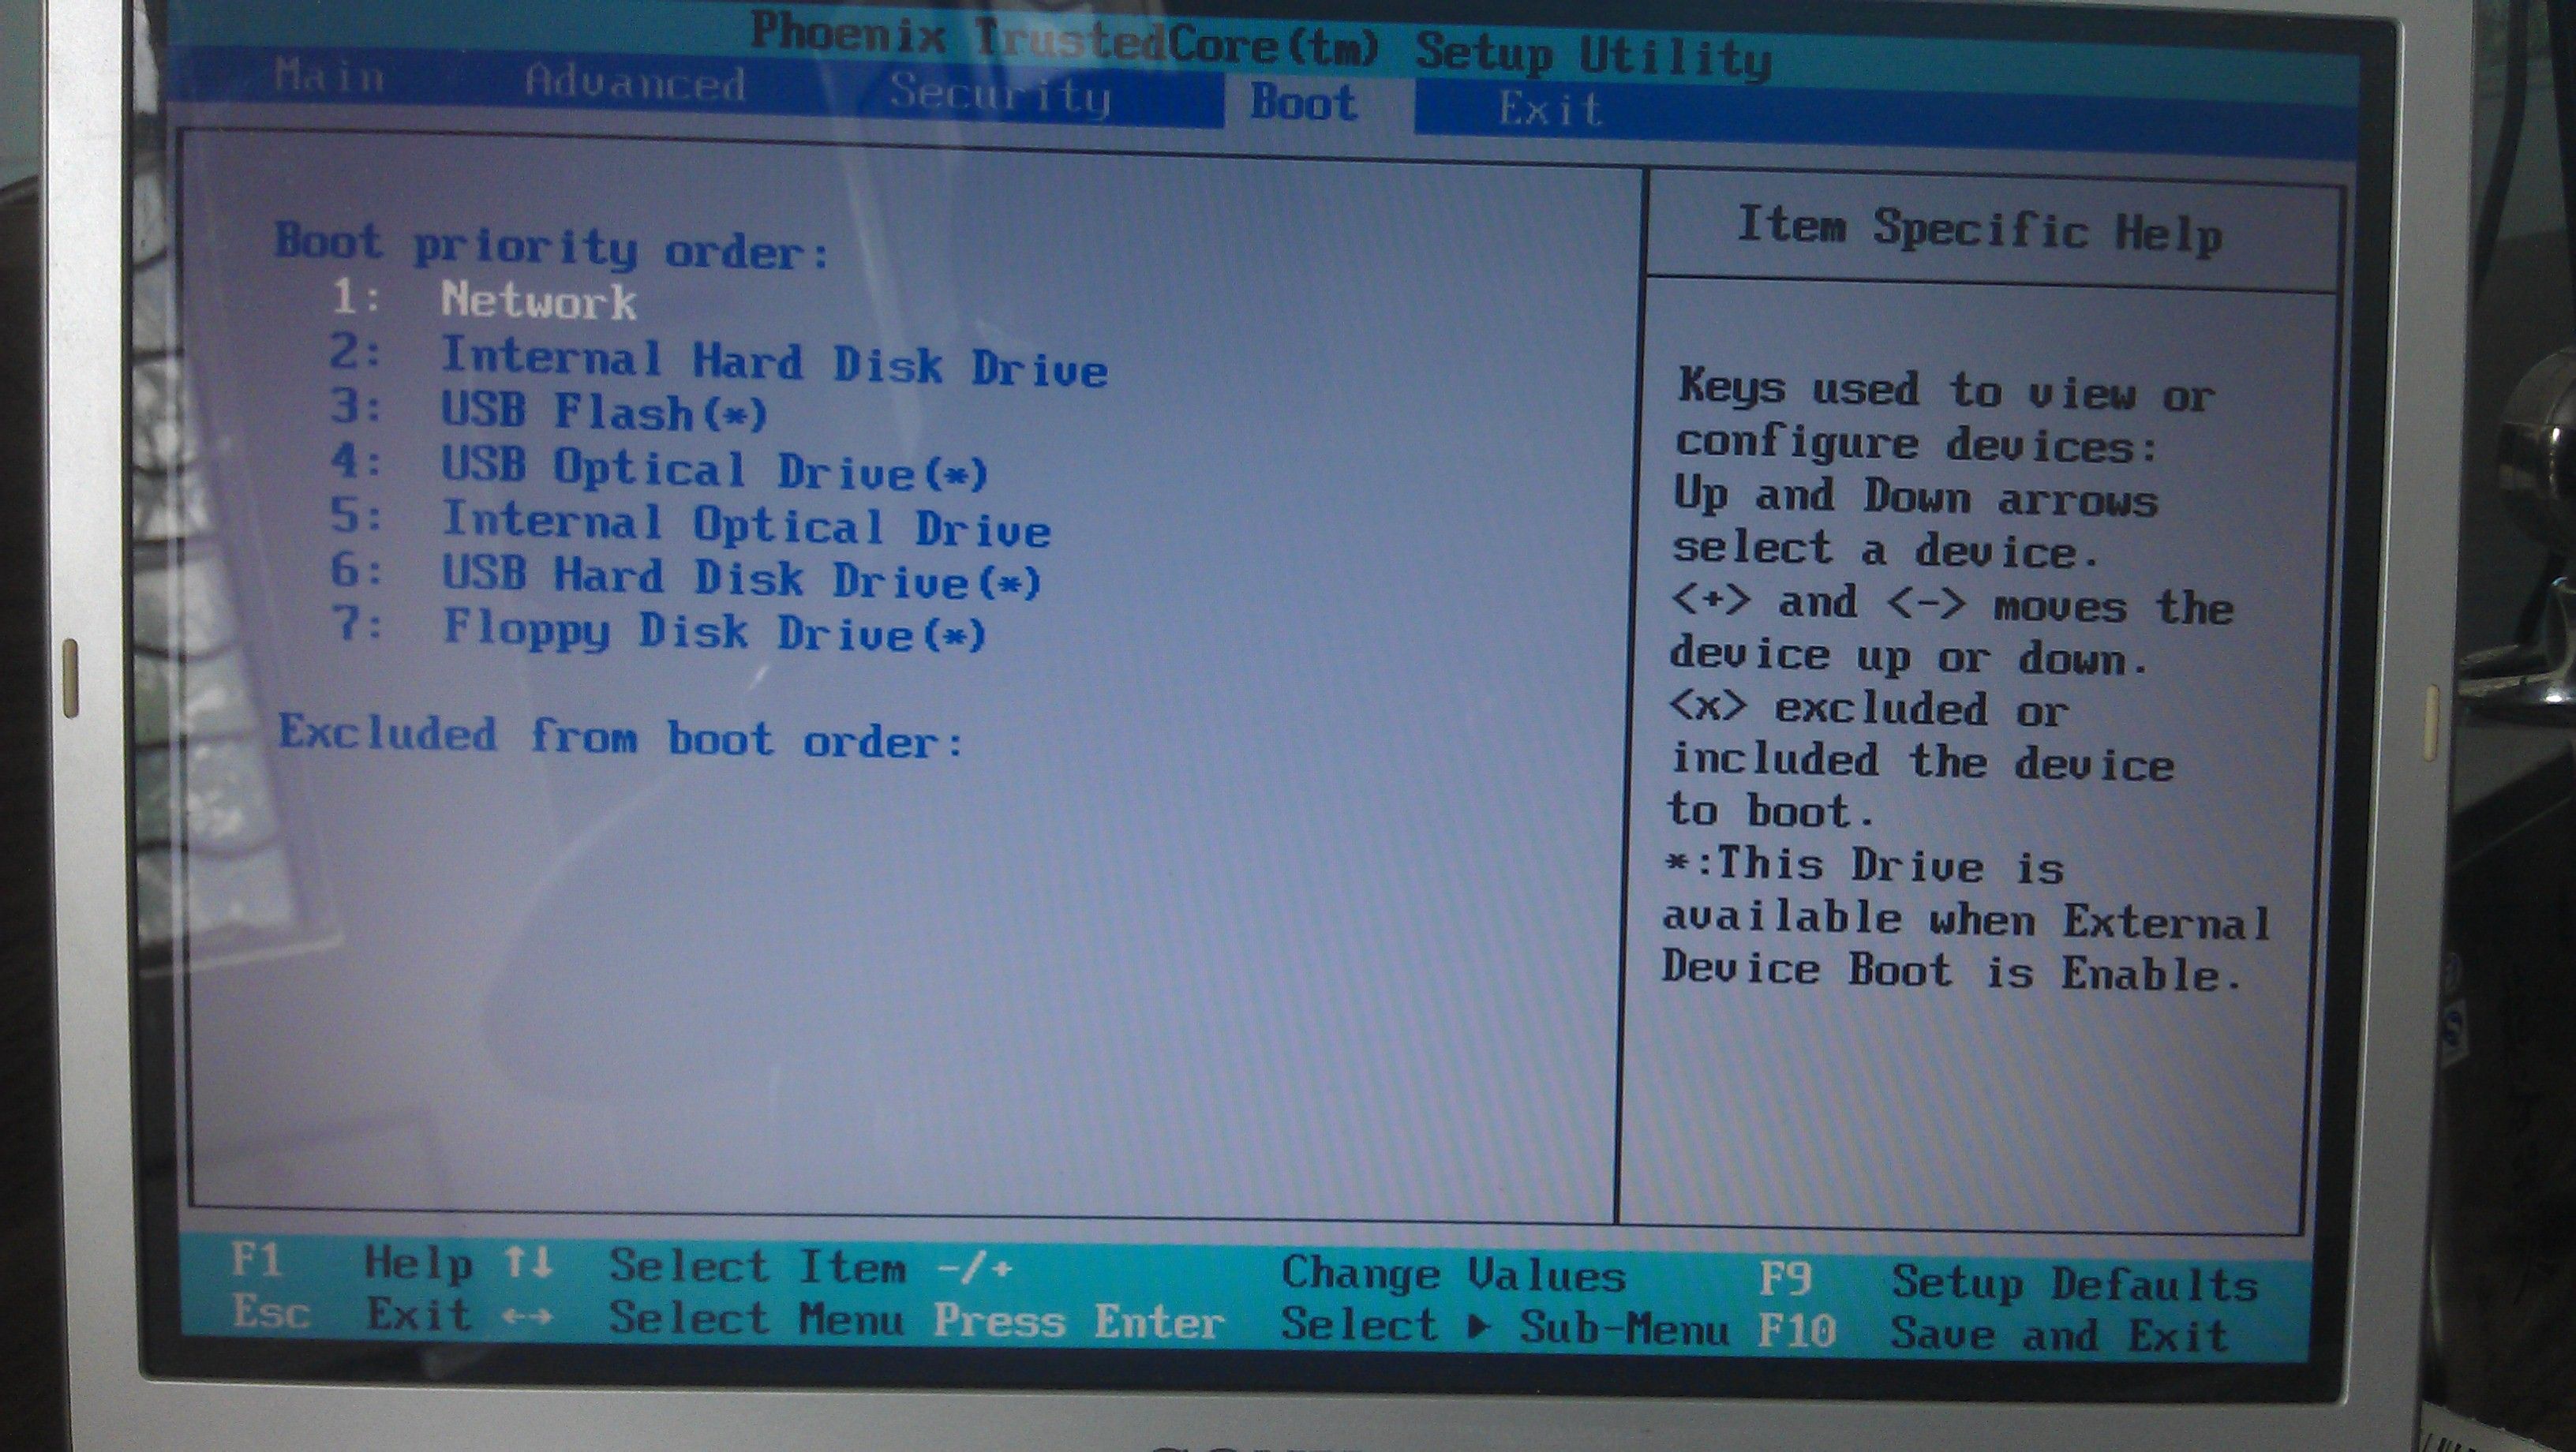This screenshot has height=1452, width=2576.
Task: Click the Phoenix TrustedCore Setup Utility title
Action: click(1261, 46)
